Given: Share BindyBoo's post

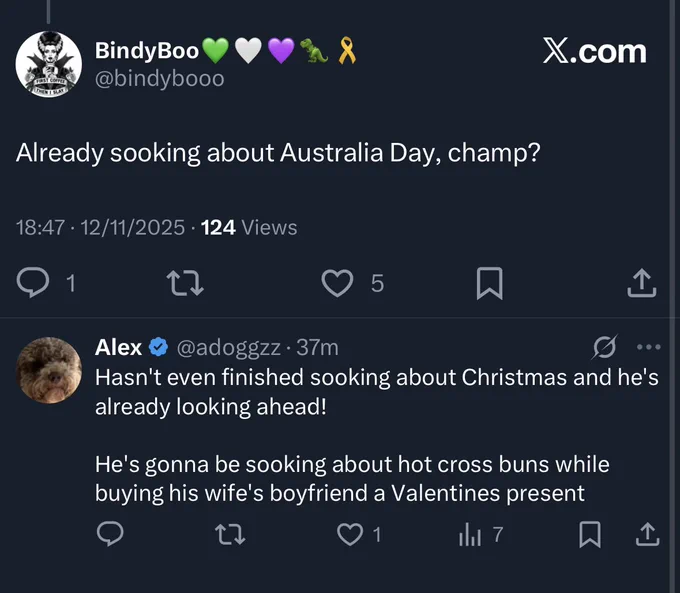Looking at the screenshot, I should pyautogui.click(x=642, y=283).
